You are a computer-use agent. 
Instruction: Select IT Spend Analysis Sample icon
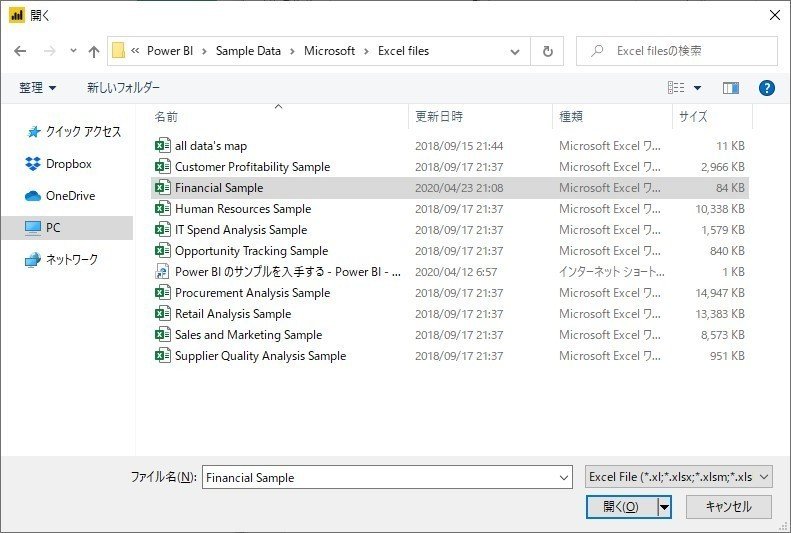162,229
